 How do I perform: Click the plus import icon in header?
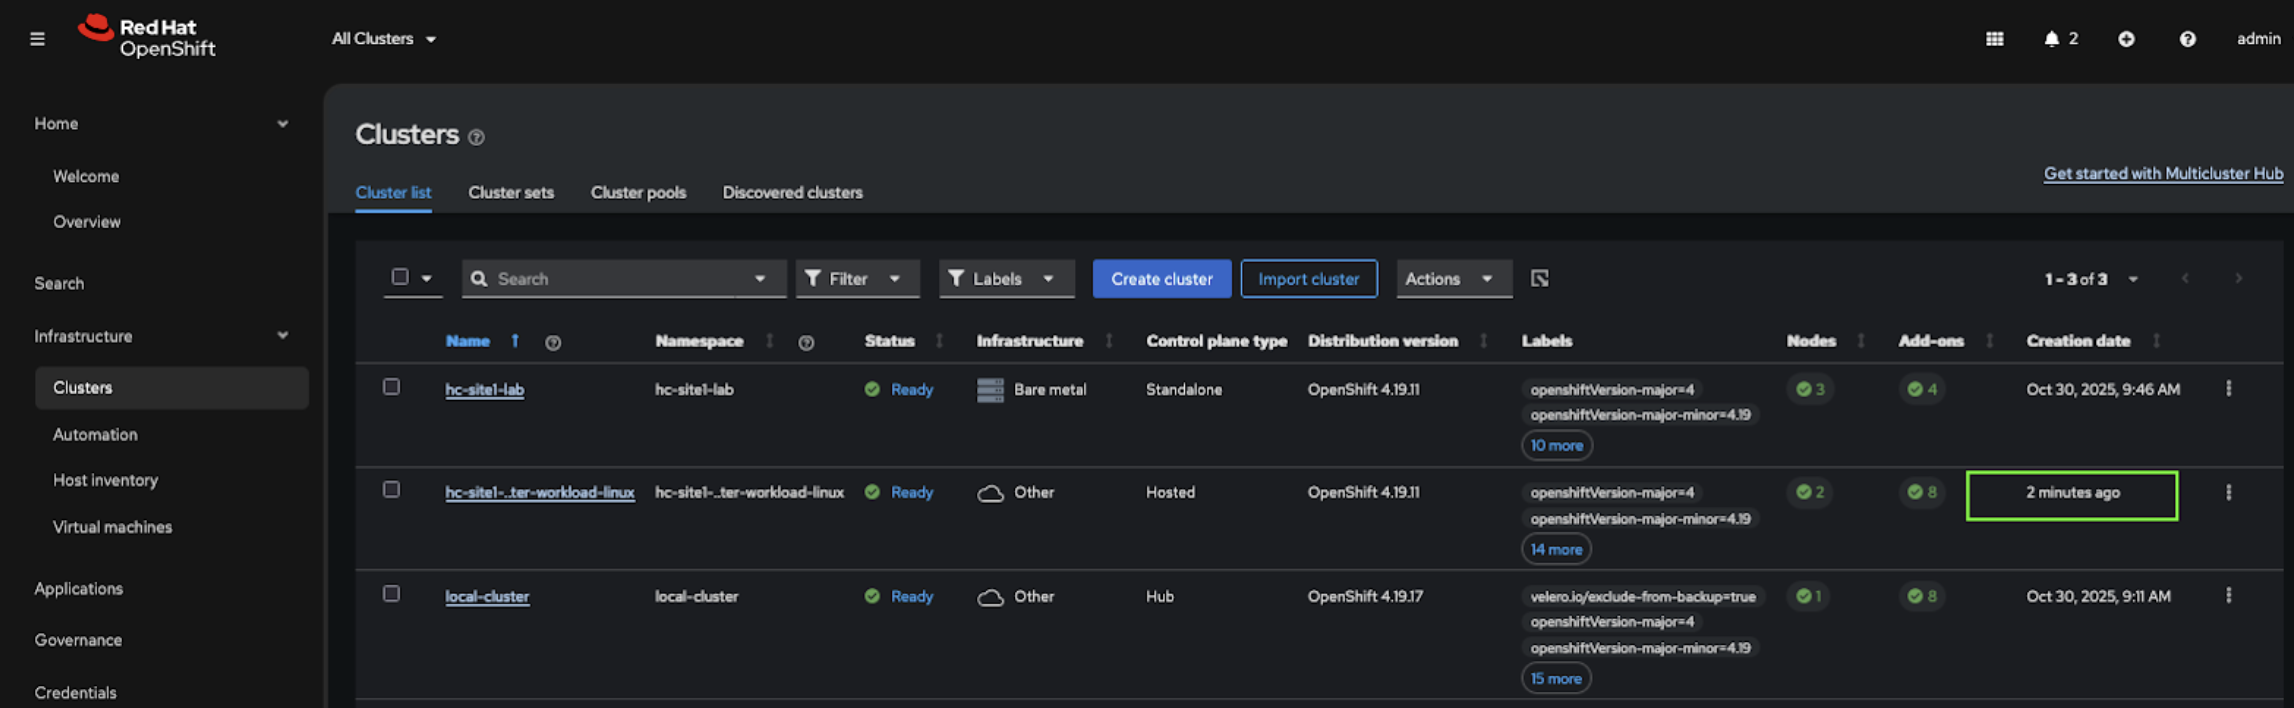[2126, 39]
